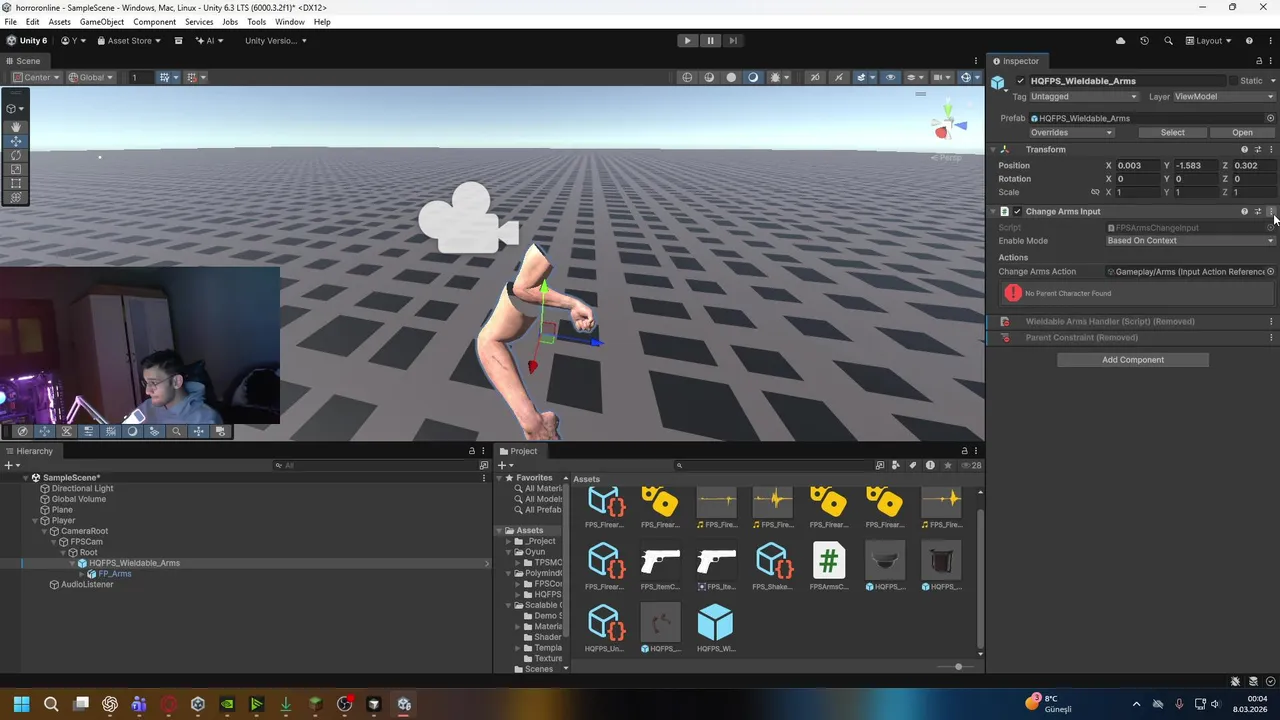
Task: Select the Rotate tool
Action: (15, 155)
